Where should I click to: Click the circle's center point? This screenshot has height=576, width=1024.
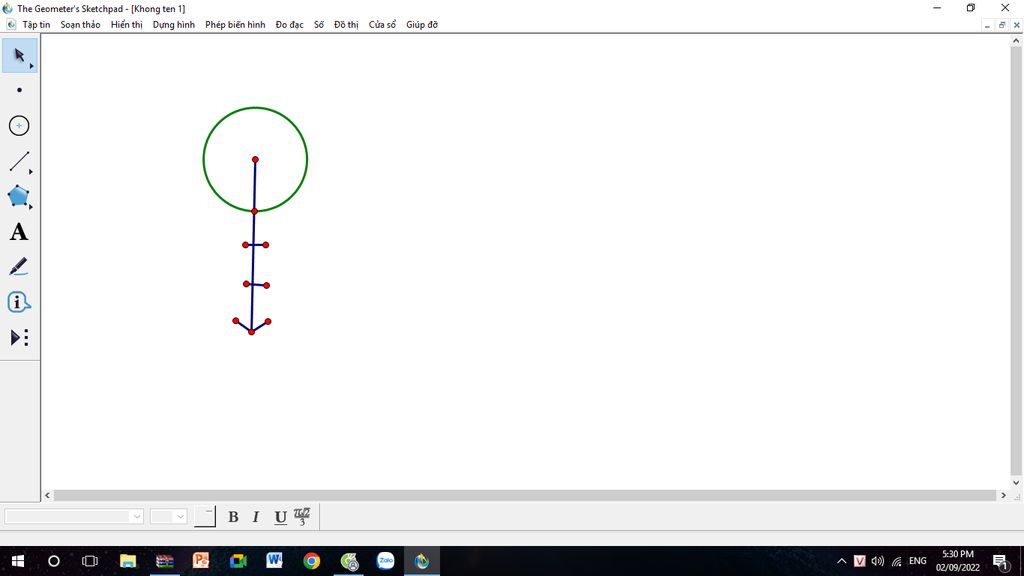tap(255, 159)
